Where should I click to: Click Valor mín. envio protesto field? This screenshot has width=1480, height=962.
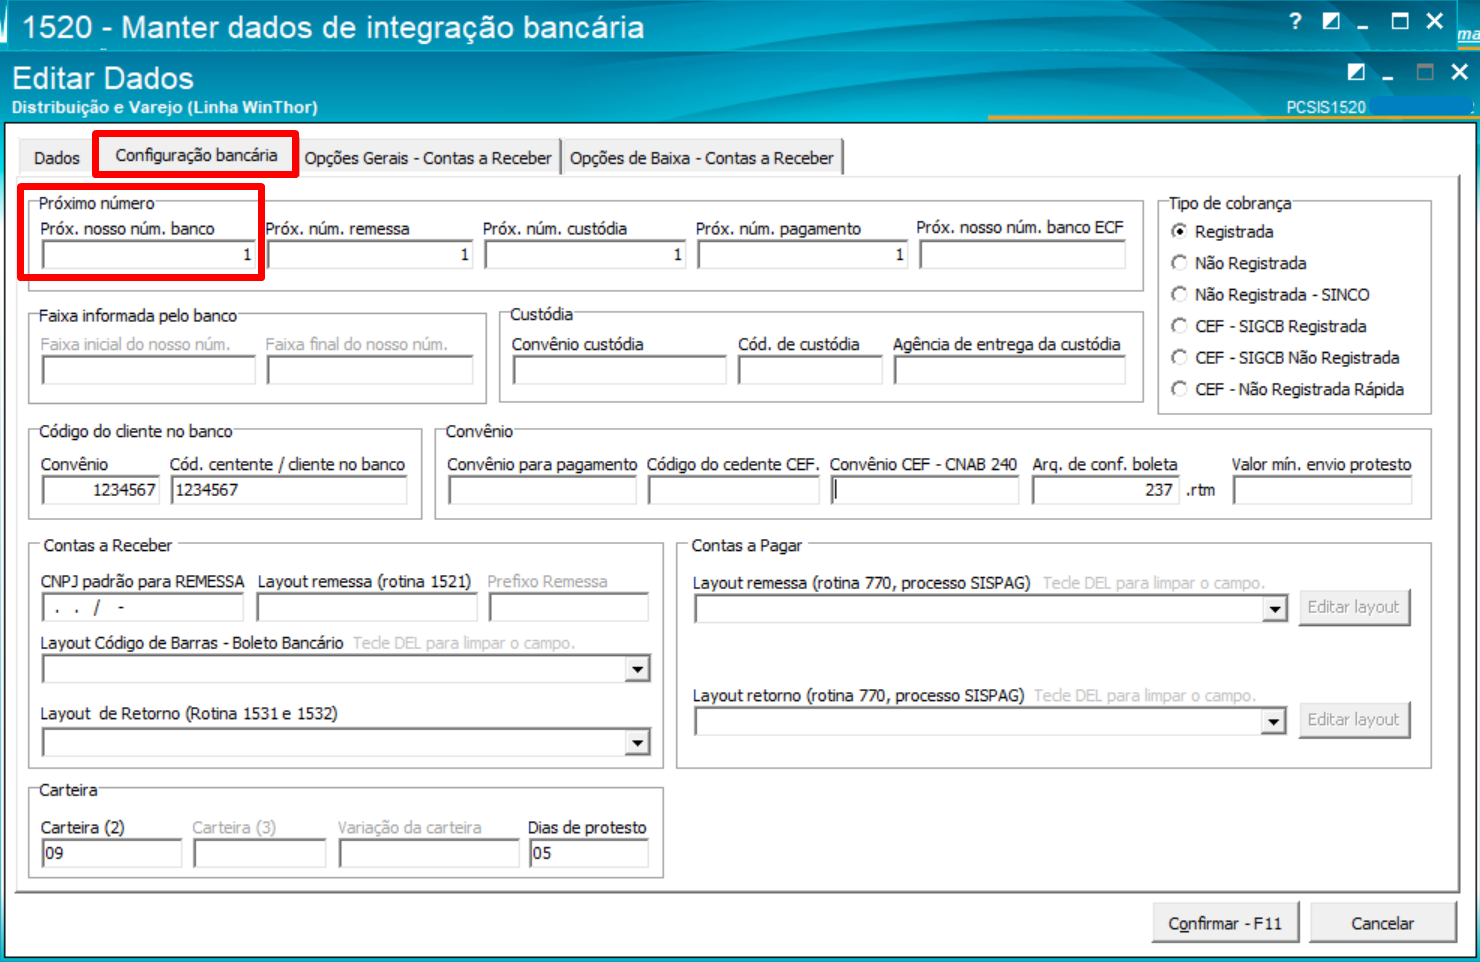(x=1322, y=490)
